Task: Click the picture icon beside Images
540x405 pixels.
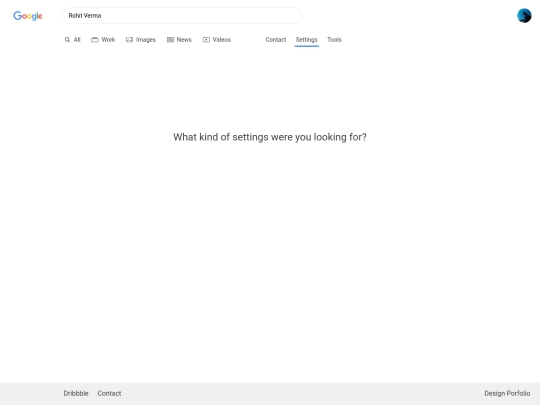Action: coord(129,40)
